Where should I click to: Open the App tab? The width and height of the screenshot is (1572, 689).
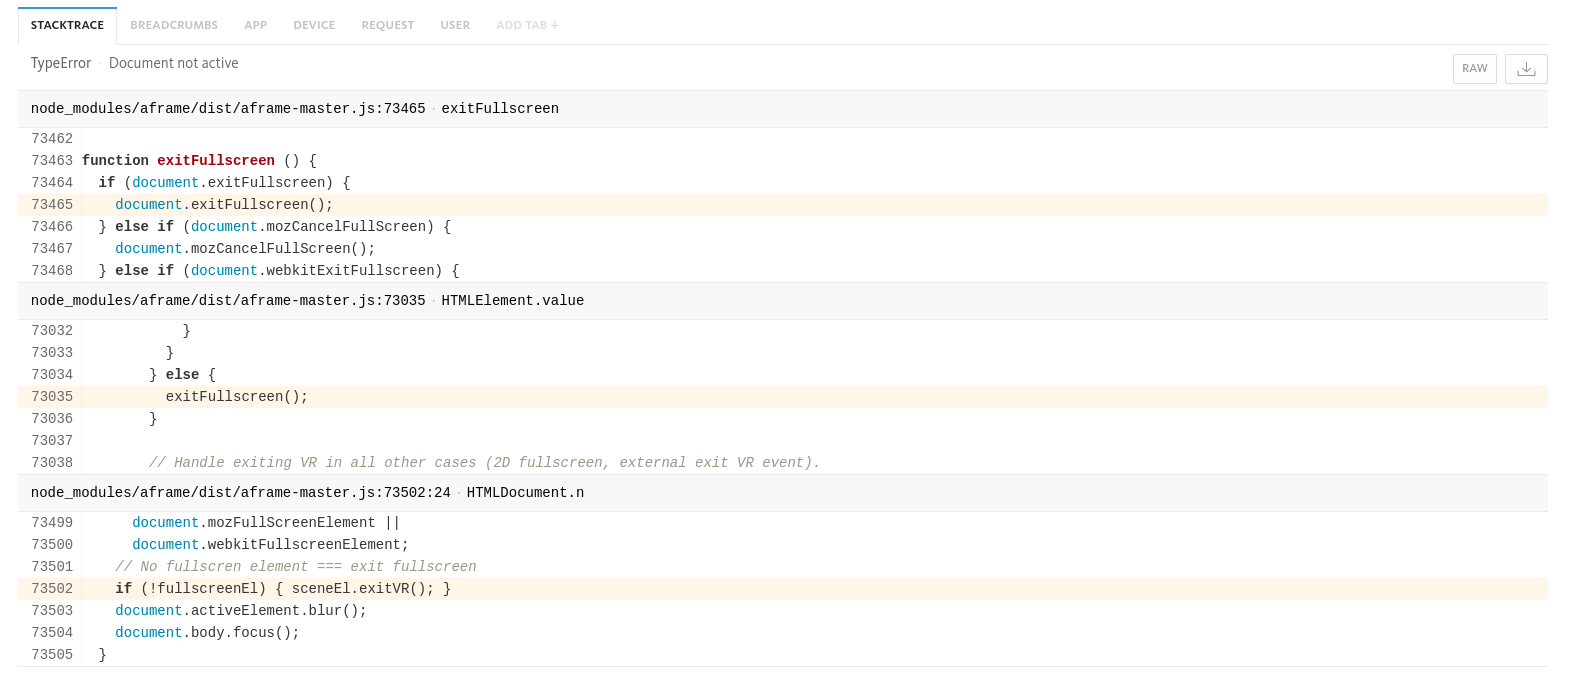pos(256,25)
